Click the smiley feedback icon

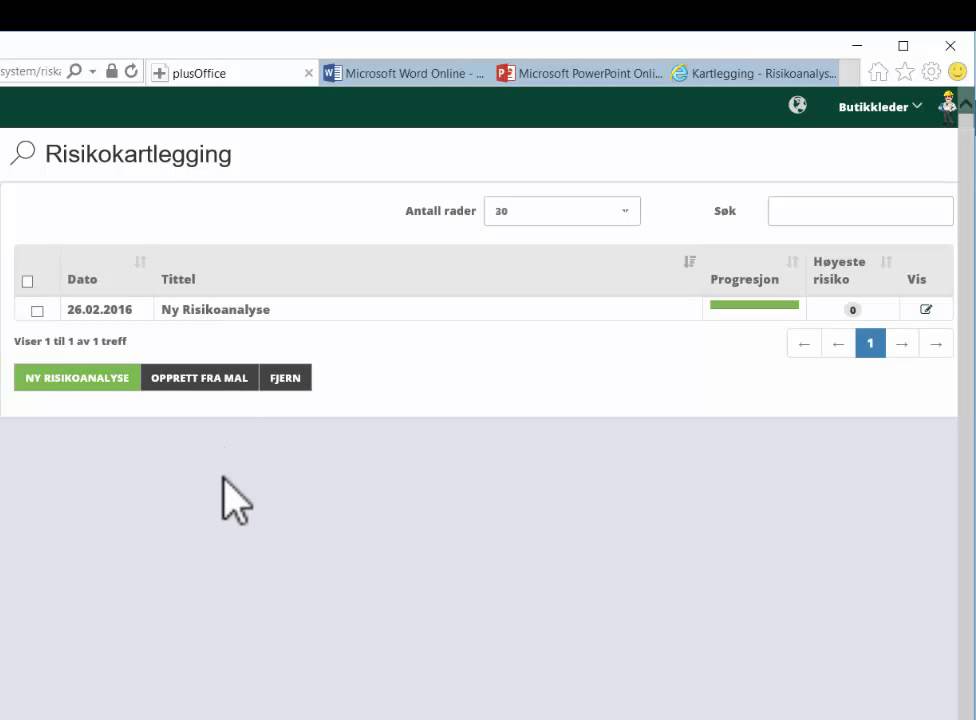tap(957, 72)
